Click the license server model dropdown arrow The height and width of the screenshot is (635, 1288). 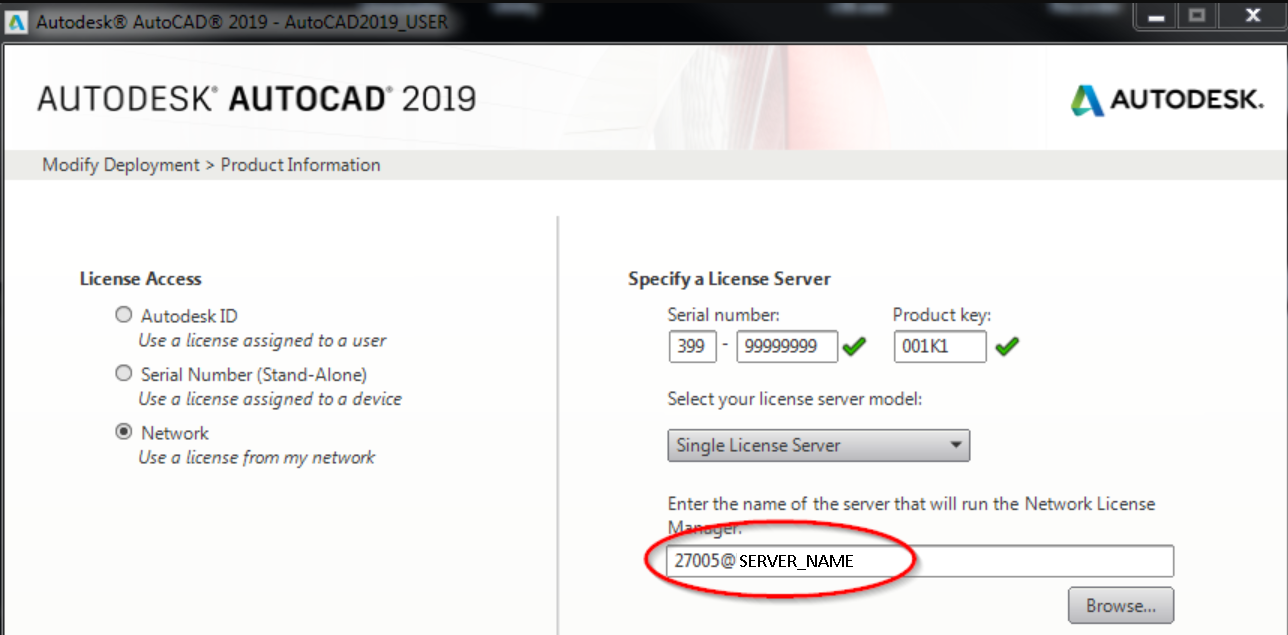coord(957,445)
